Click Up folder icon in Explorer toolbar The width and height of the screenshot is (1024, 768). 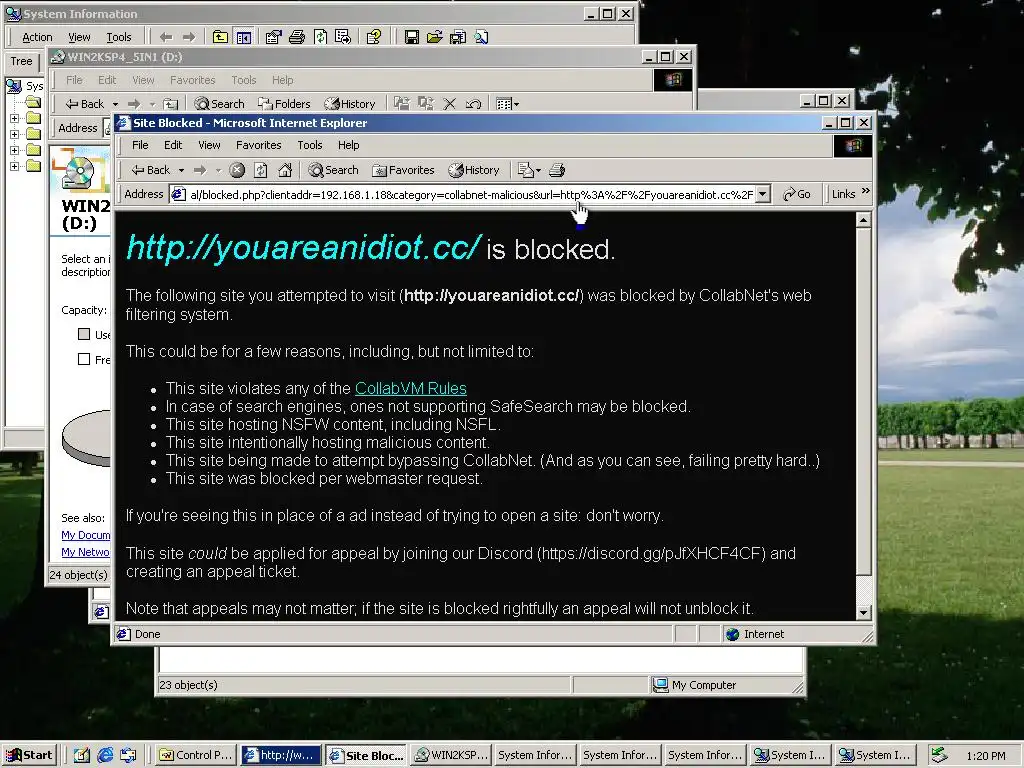[170, 104]
